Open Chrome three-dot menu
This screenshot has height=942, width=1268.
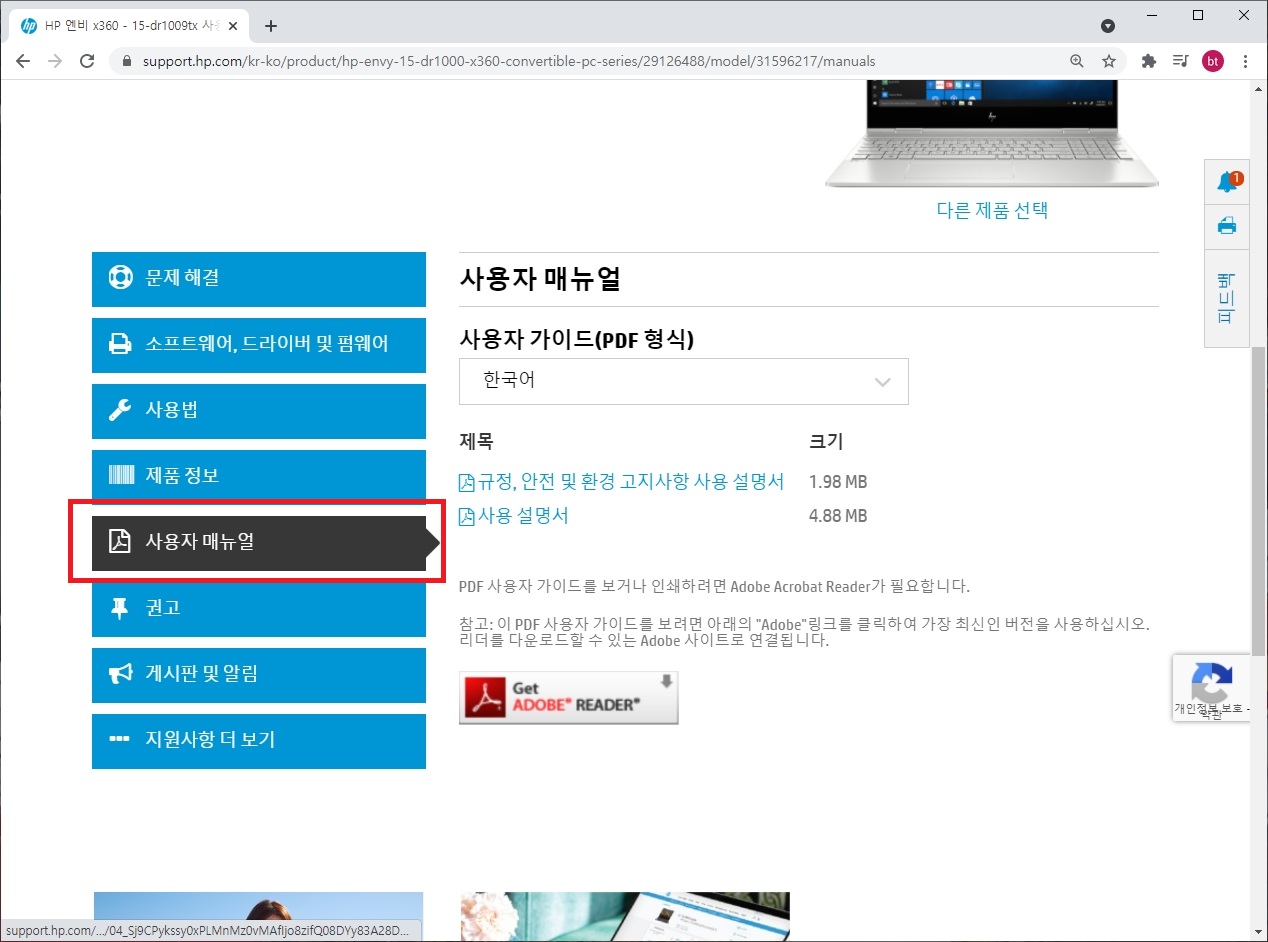(x=1246, y=61)
